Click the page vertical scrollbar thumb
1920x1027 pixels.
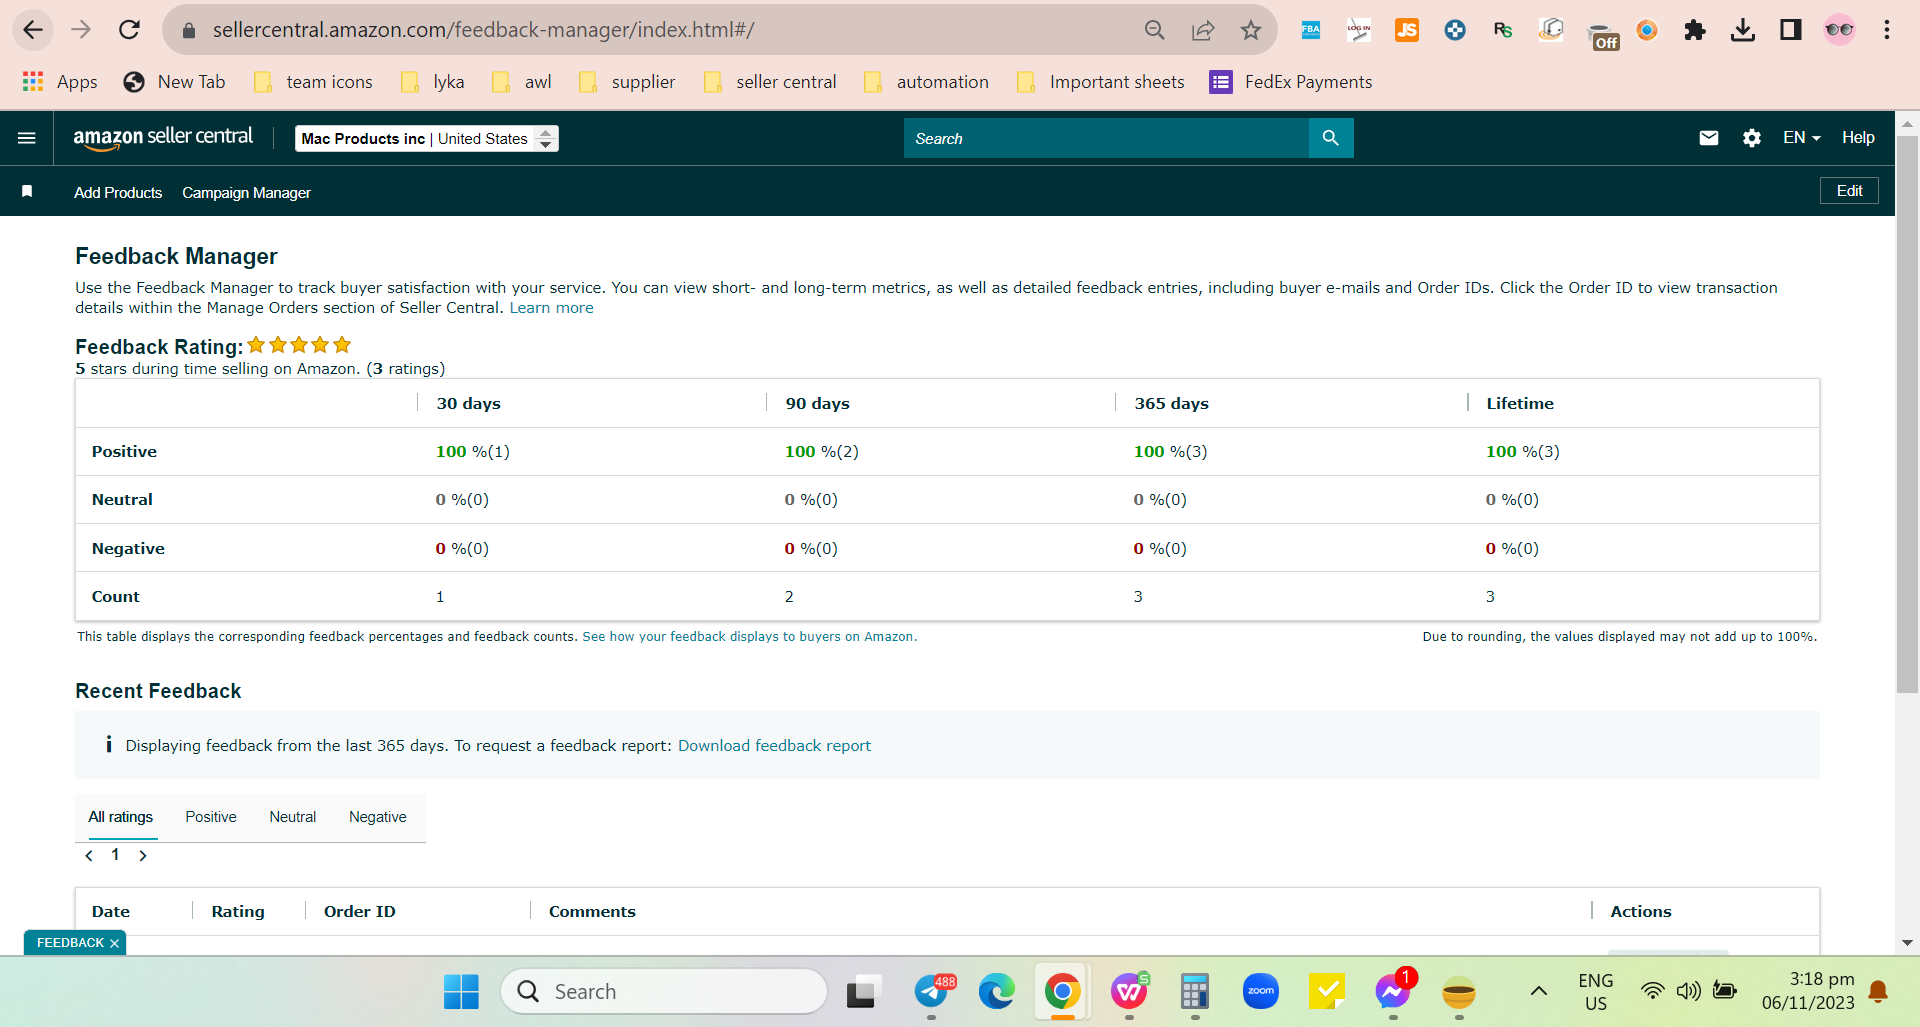click(x=1907, y=413)
